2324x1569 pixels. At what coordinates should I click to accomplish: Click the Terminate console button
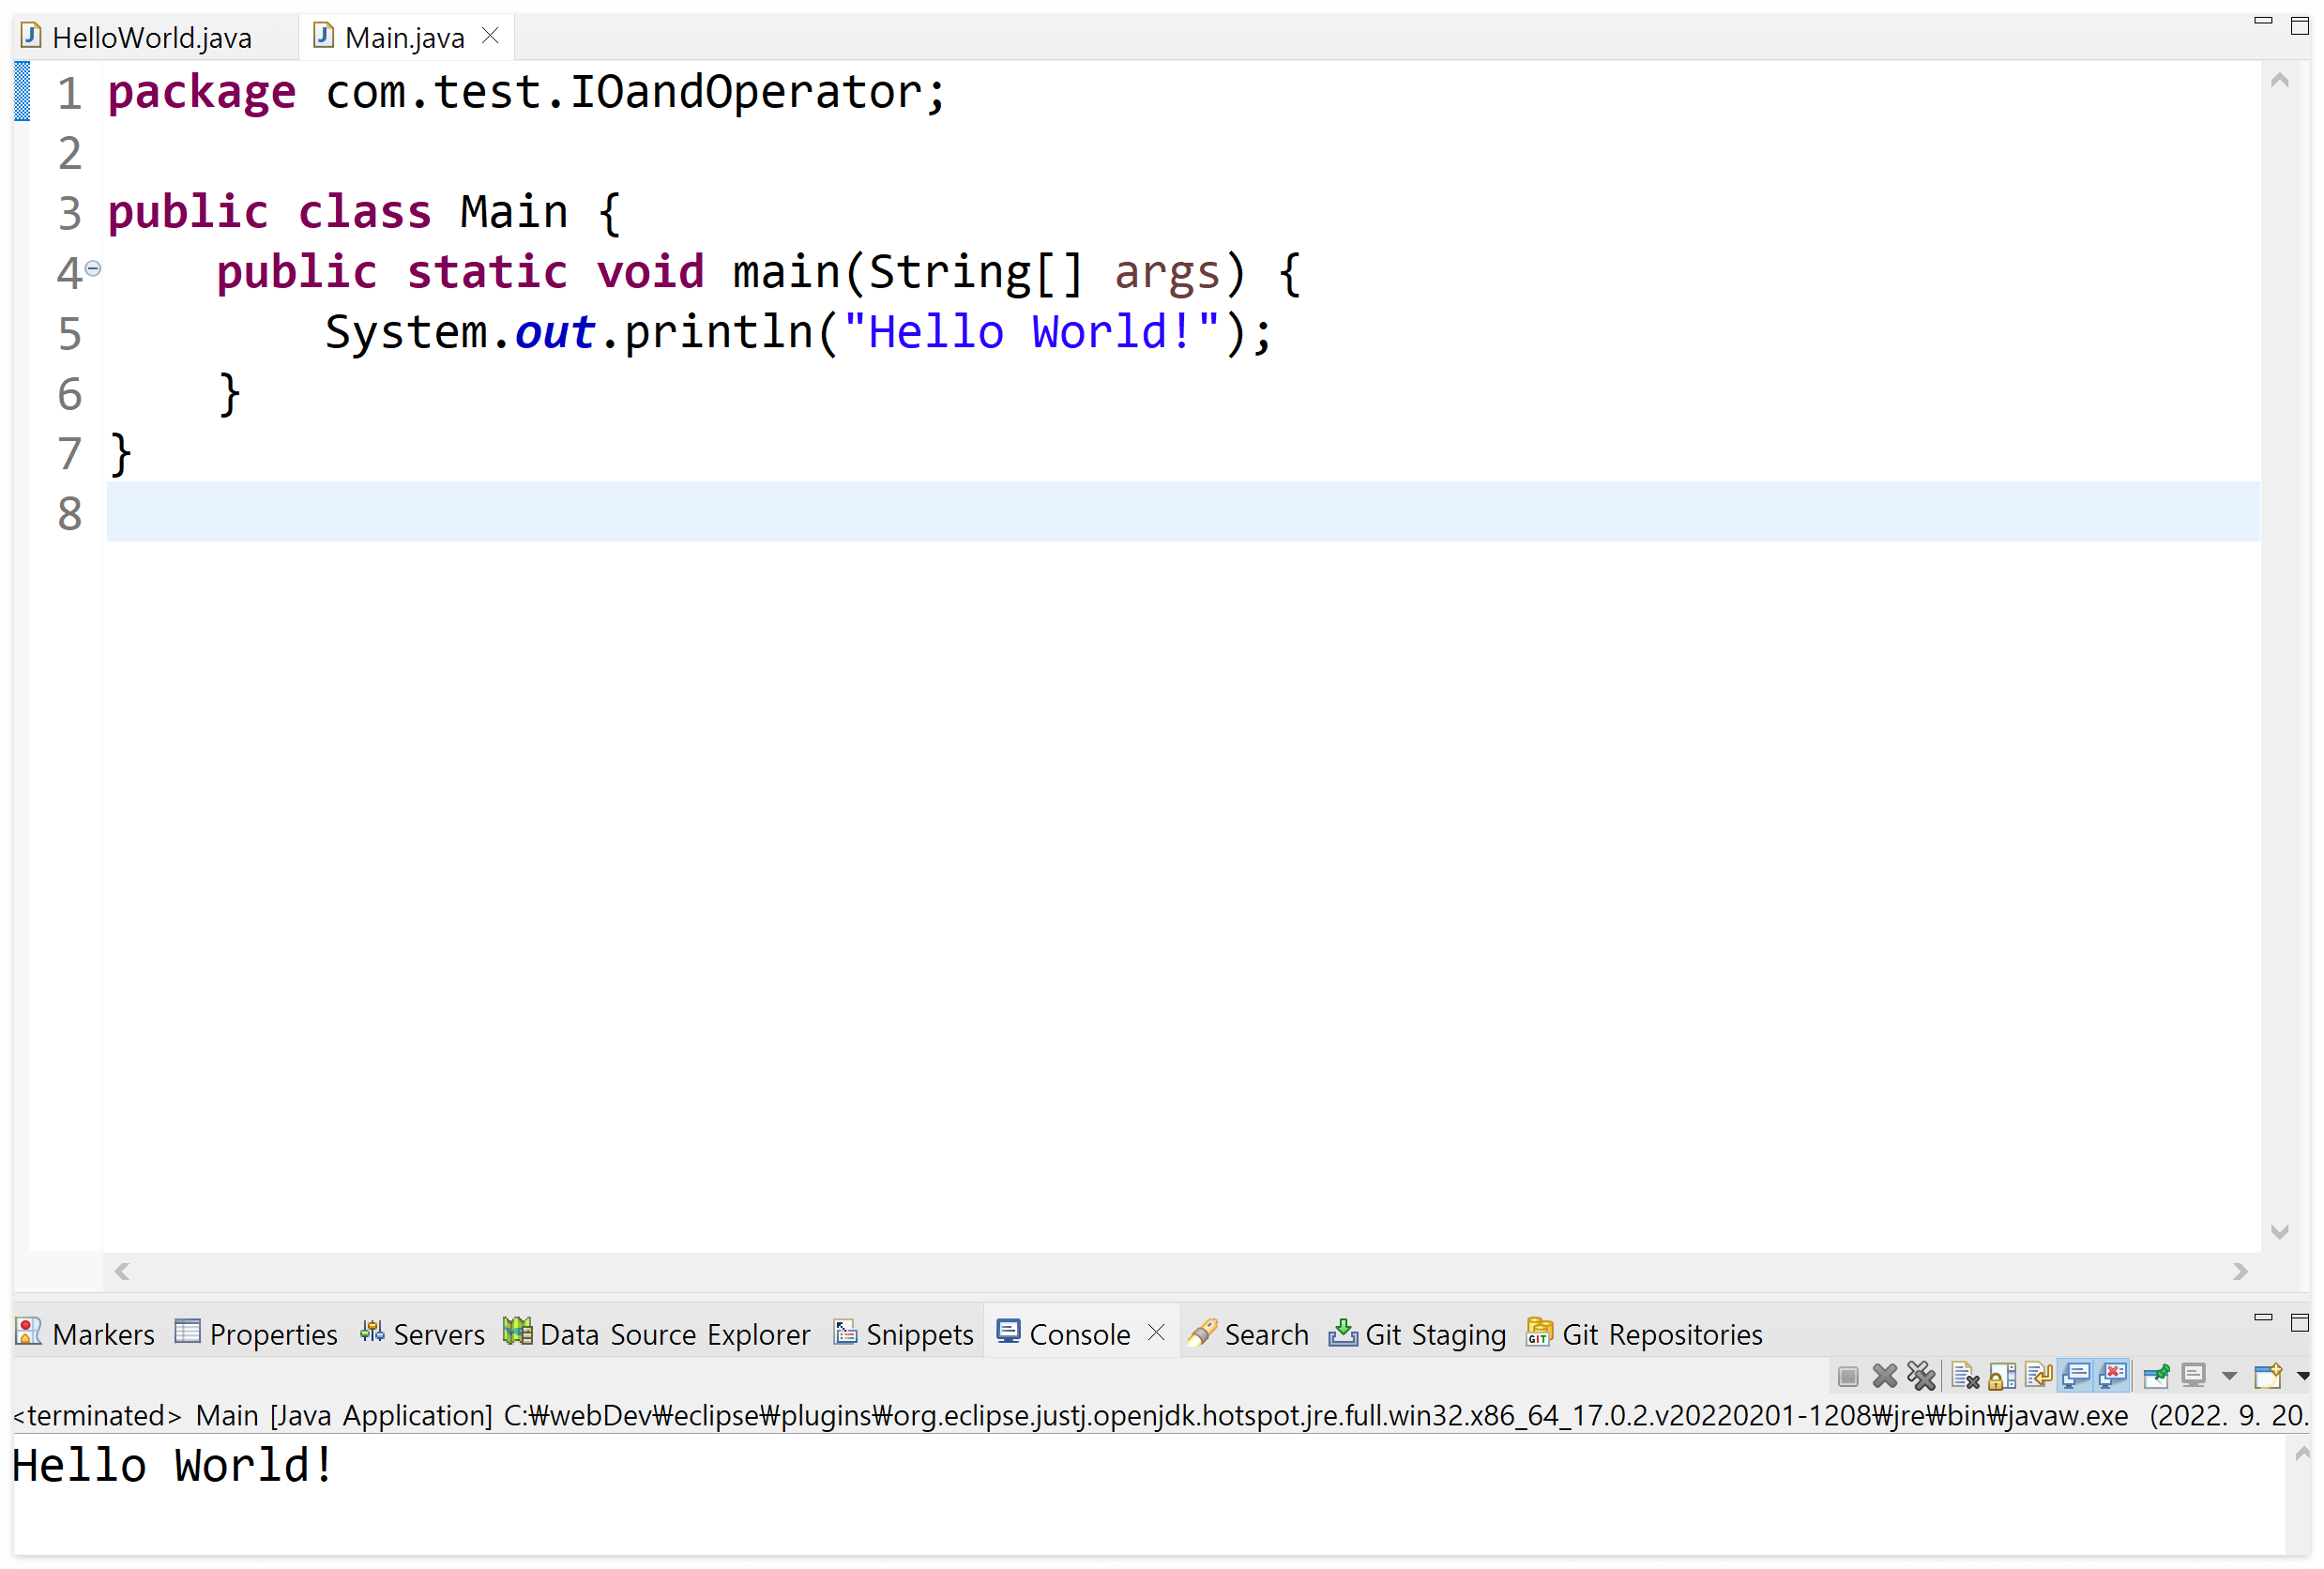[x=1847, y=1377]
